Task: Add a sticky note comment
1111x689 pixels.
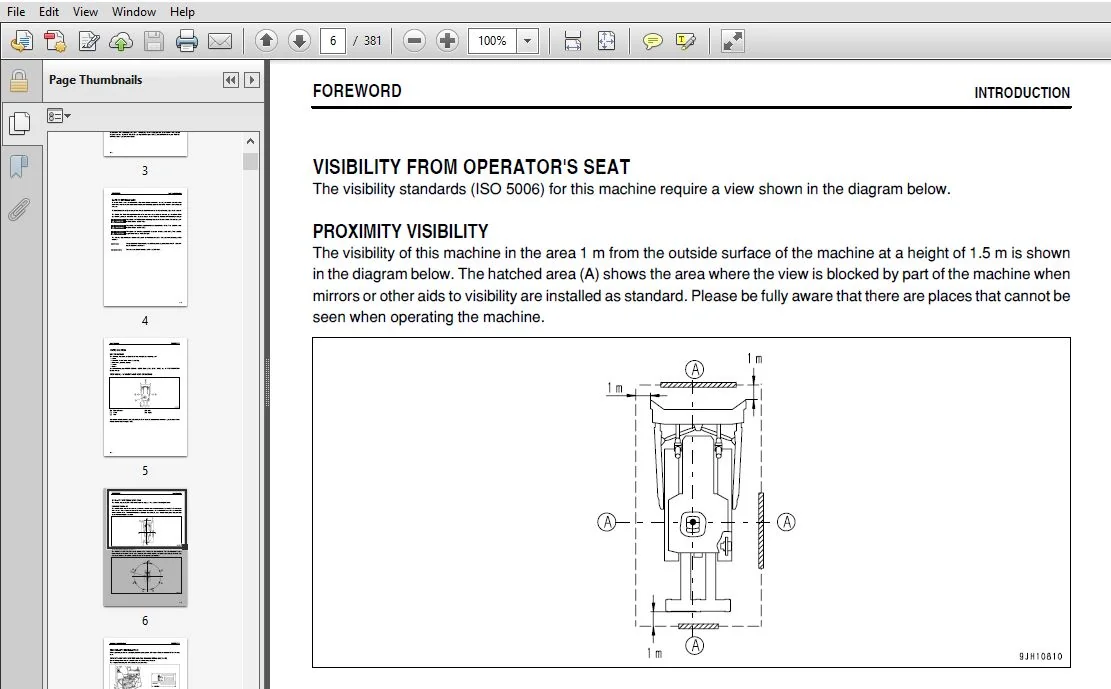Action: (653, 40)
